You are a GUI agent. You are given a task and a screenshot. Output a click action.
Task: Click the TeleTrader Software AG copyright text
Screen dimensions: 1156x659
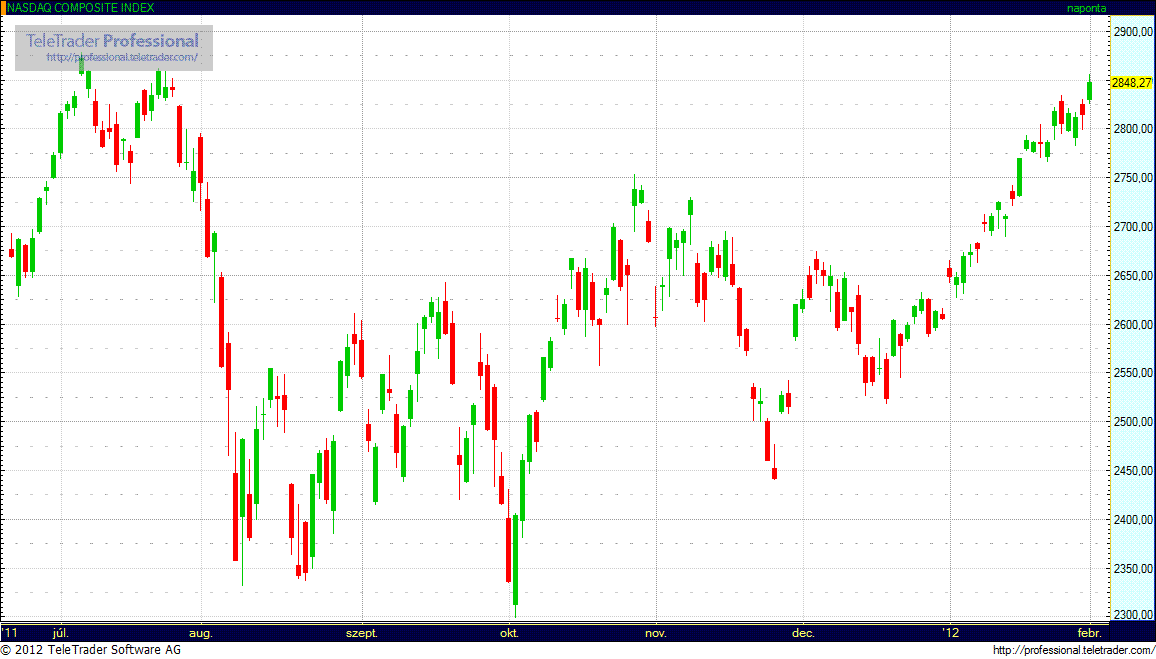91,651
